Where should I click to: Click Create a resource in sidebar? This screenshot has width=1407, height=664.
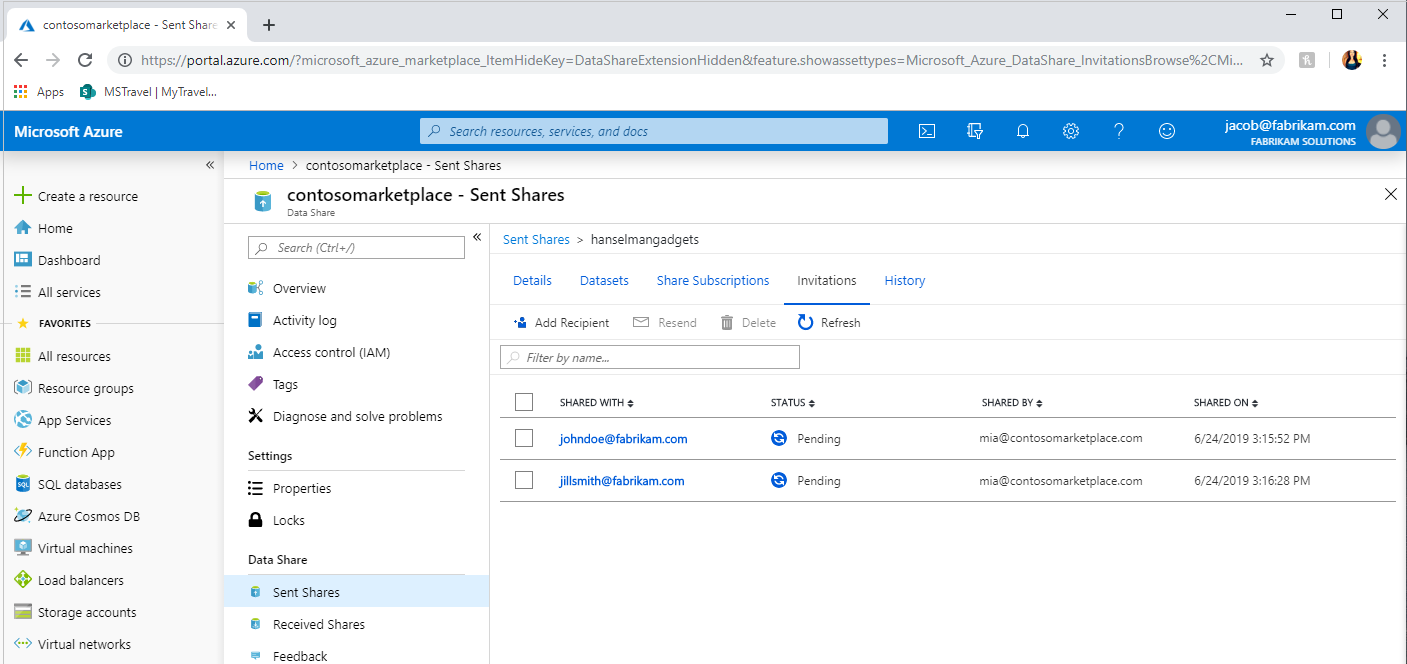pyautogui.click(x=88, y=197)
